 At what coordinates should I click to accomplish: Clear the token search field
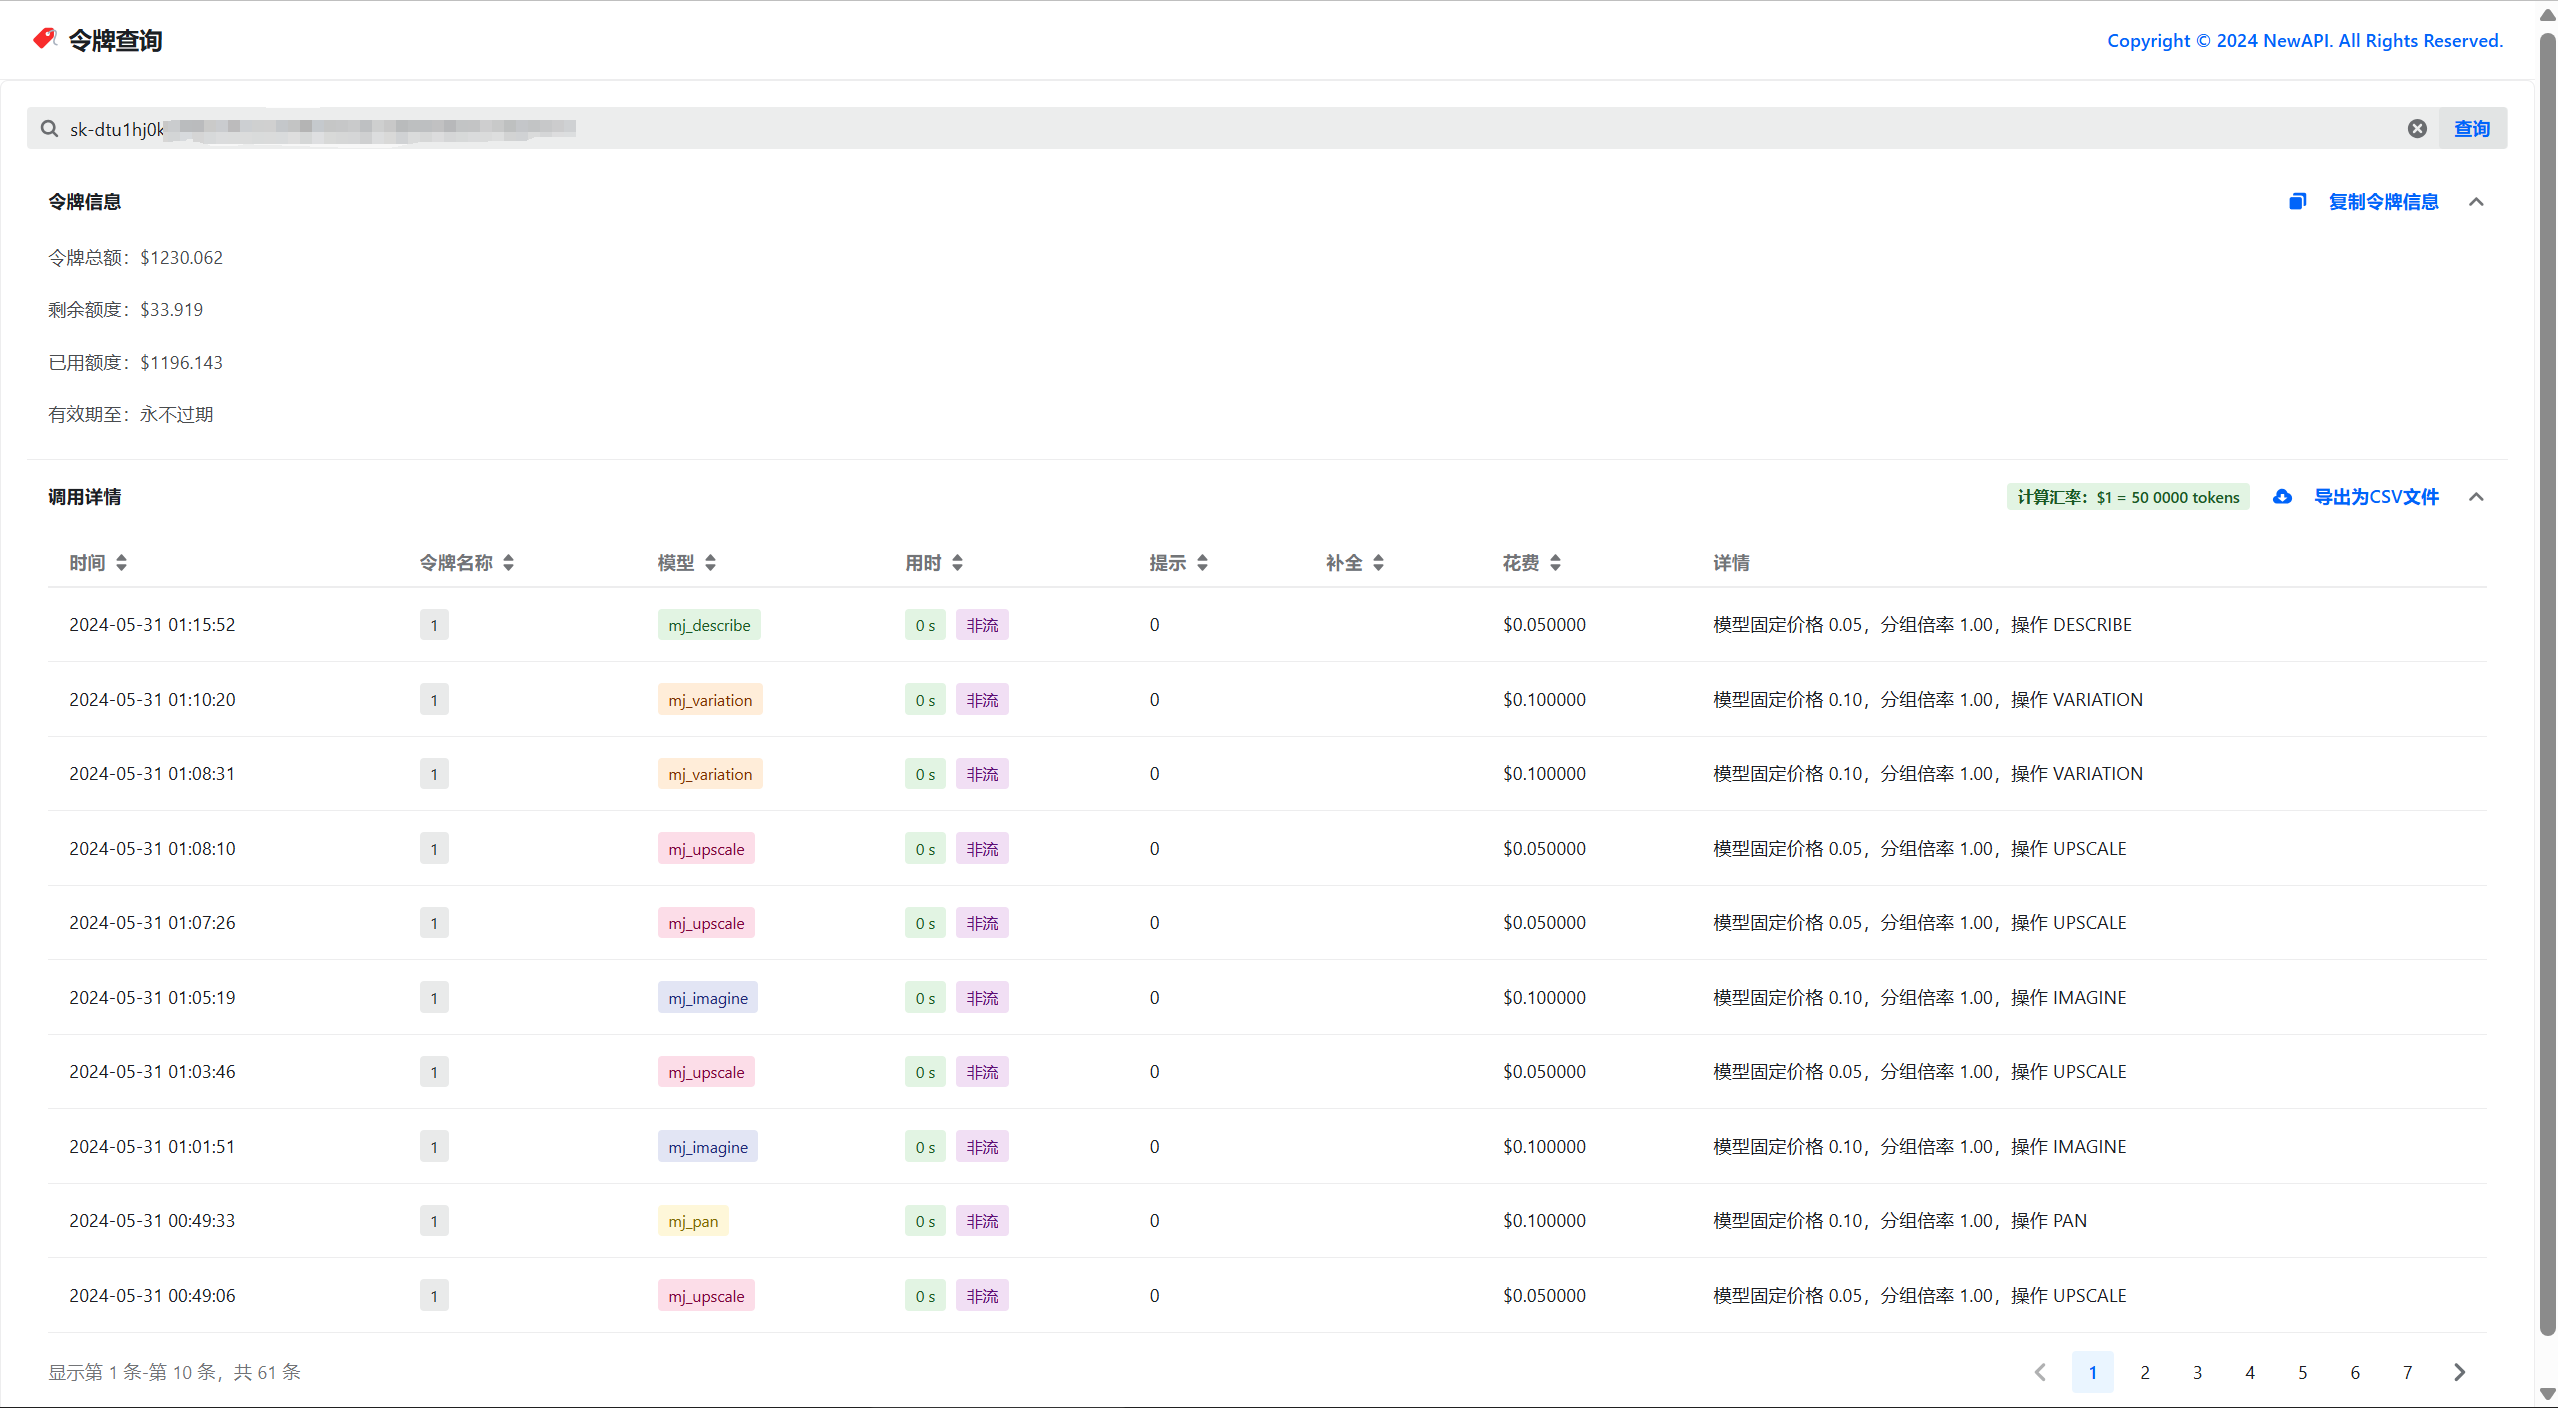tap(2416, 129)
